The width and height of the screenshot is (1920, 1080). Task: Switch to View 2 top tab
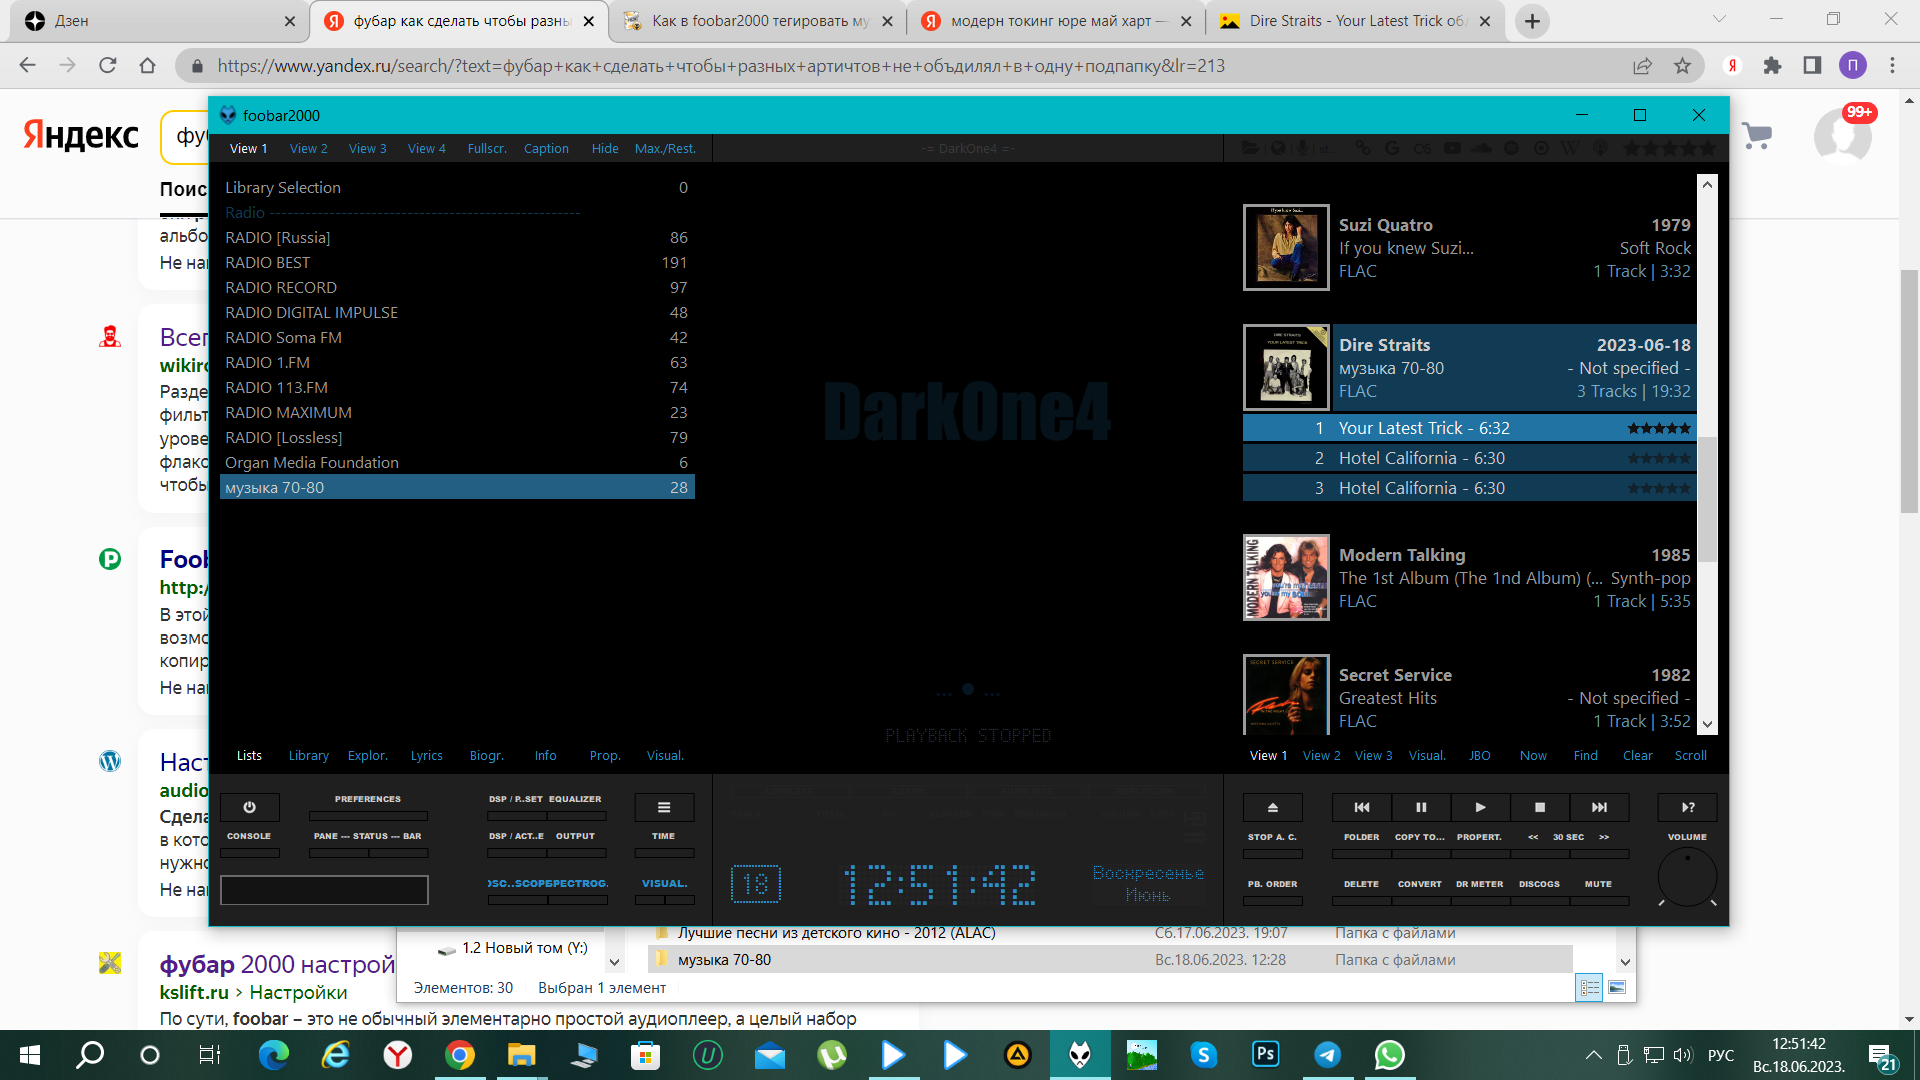308,148
